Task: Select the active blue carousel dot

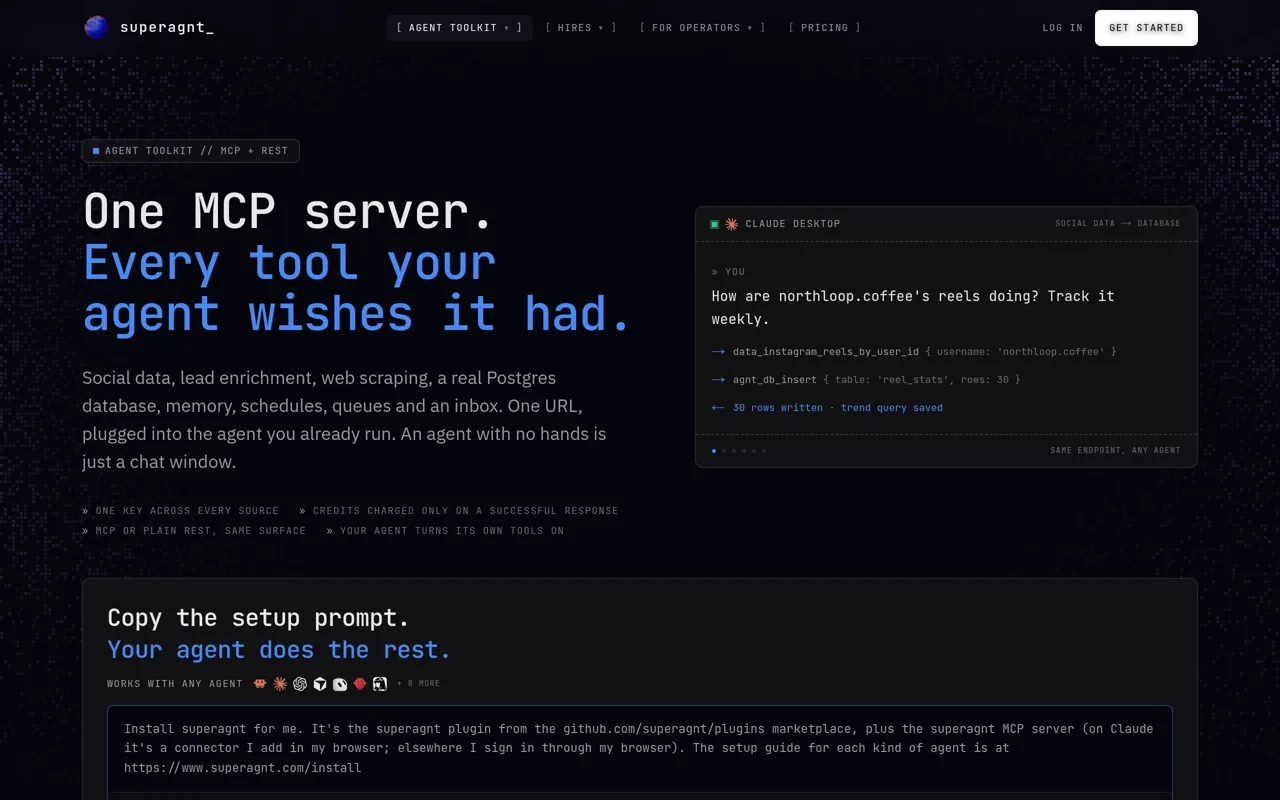Action: (714, 451)
